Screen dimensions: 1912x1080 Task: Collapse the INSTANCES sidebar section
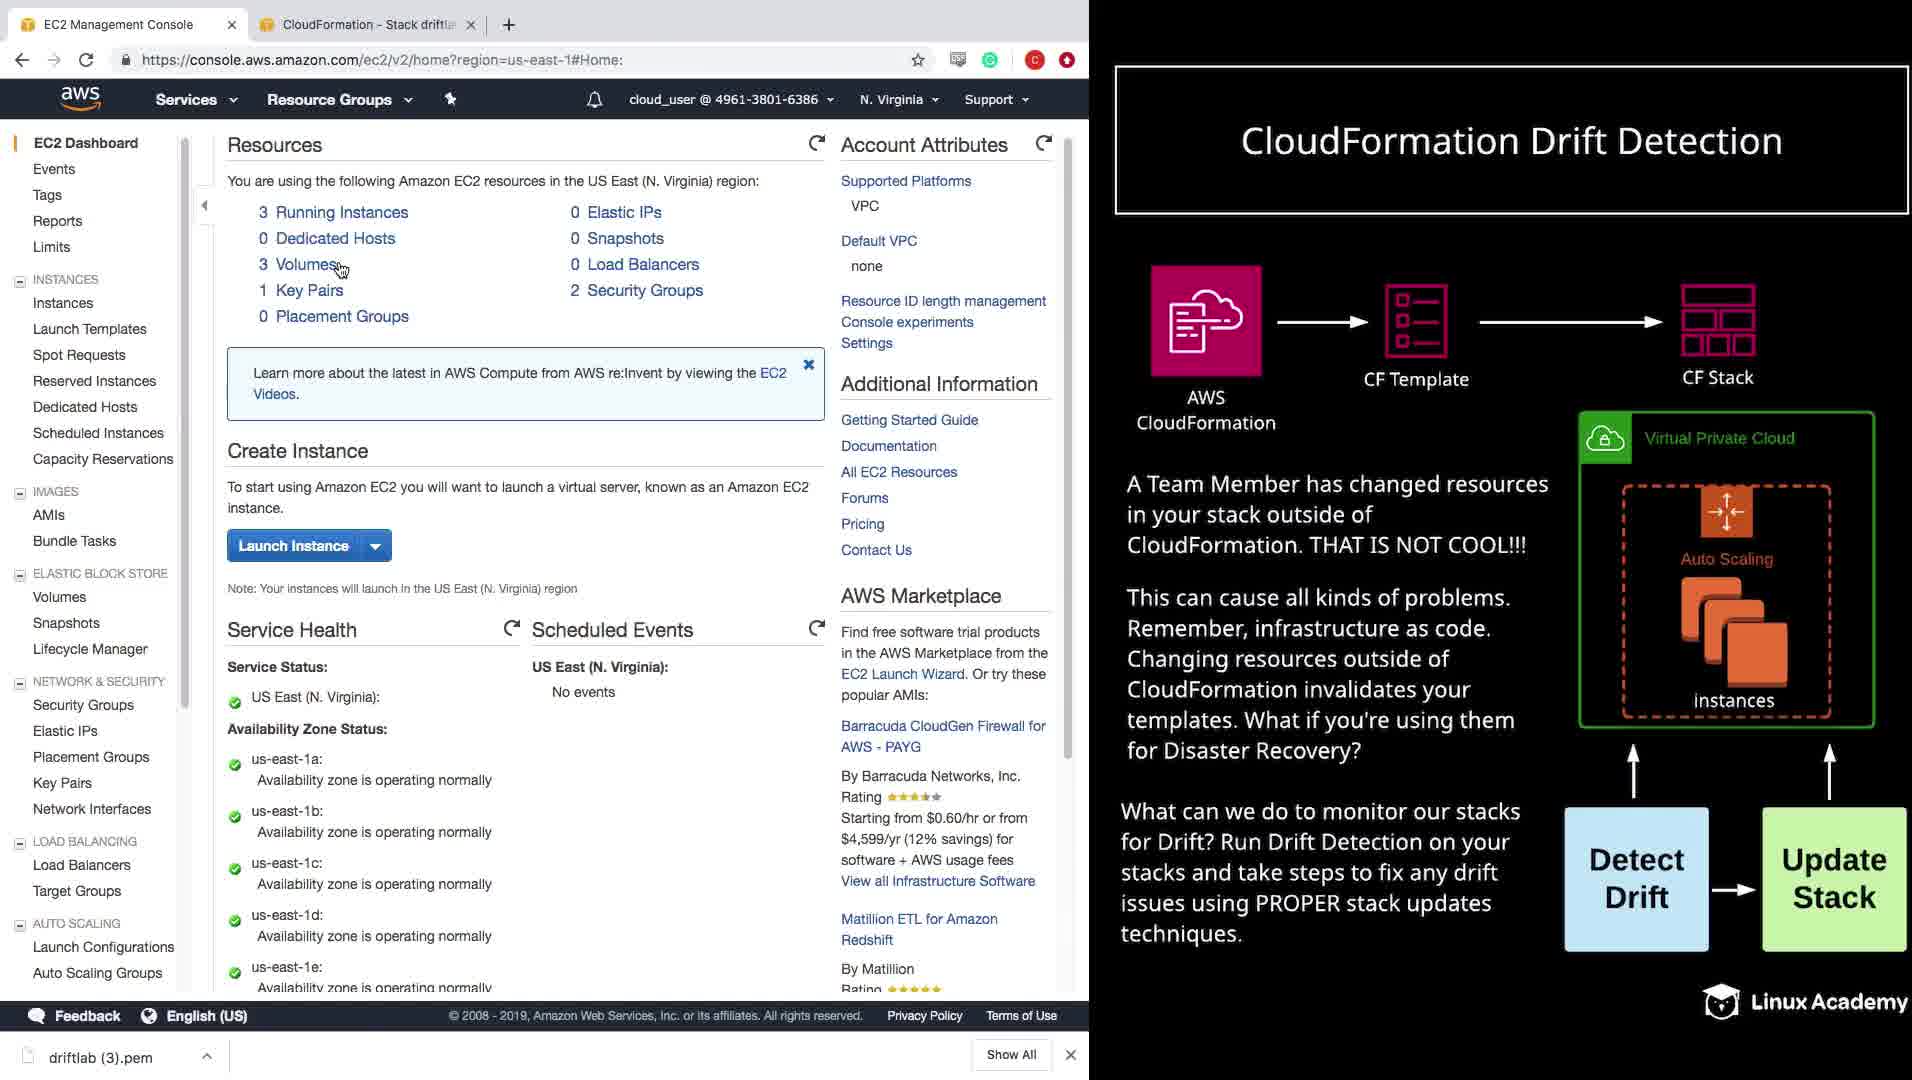20,281
